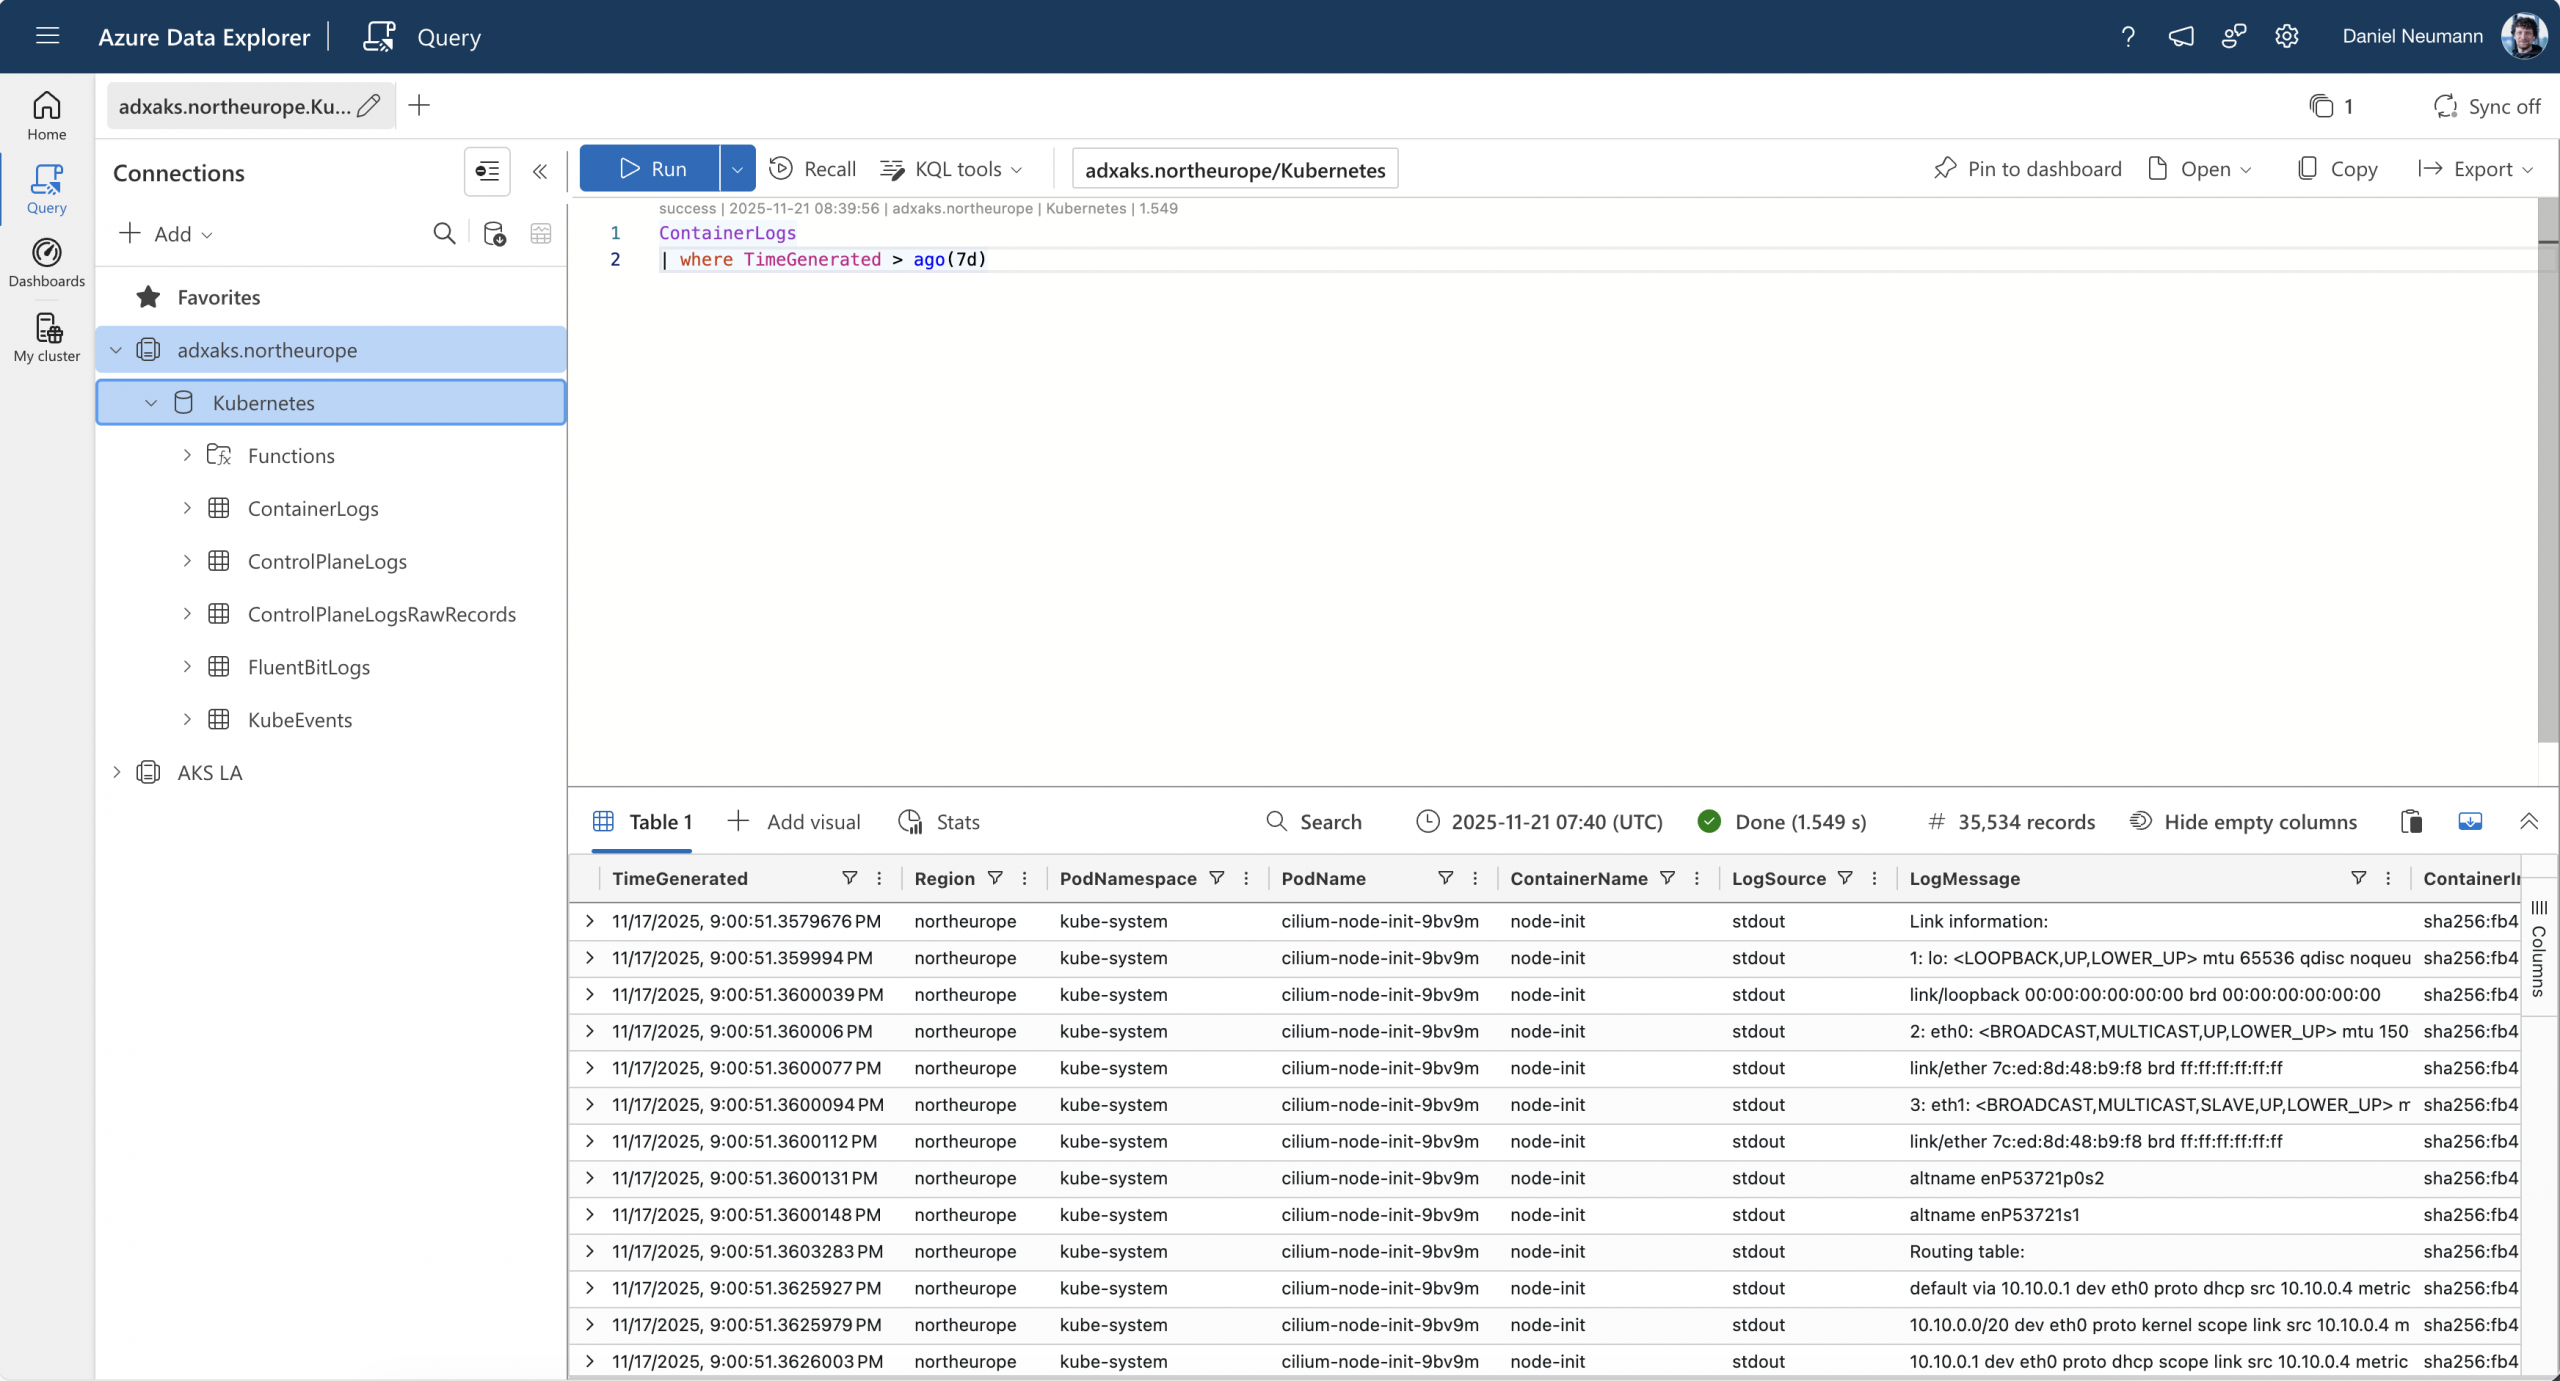The image size is (2560, 1381).
Task: Open the Run button dropdown arrow
Action: (x=737, y=169)
